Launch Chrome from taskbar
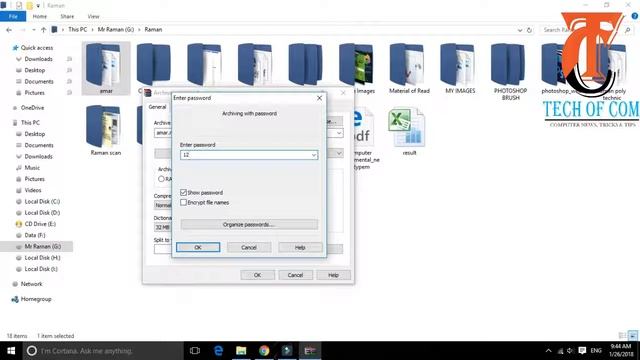The width and height of the screenshot is (640, 360). pyautogui.click(x=264, y=351)
